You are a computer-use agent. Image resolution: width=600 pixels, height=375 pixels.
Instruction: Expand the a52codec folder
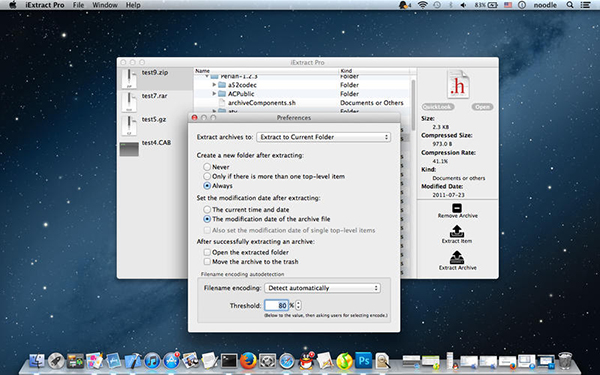[214, 85]
